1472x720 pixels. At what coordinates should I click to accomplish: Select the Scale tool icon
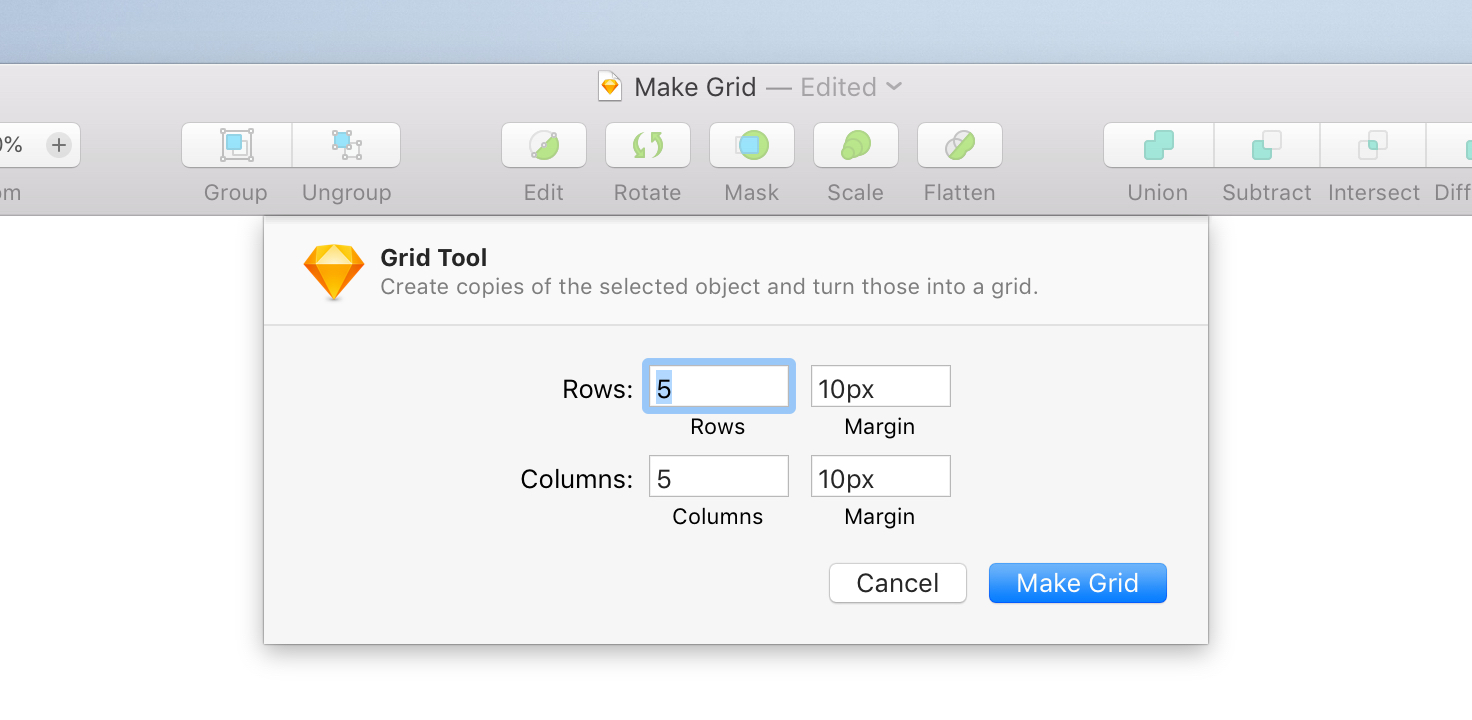point(855,145)
